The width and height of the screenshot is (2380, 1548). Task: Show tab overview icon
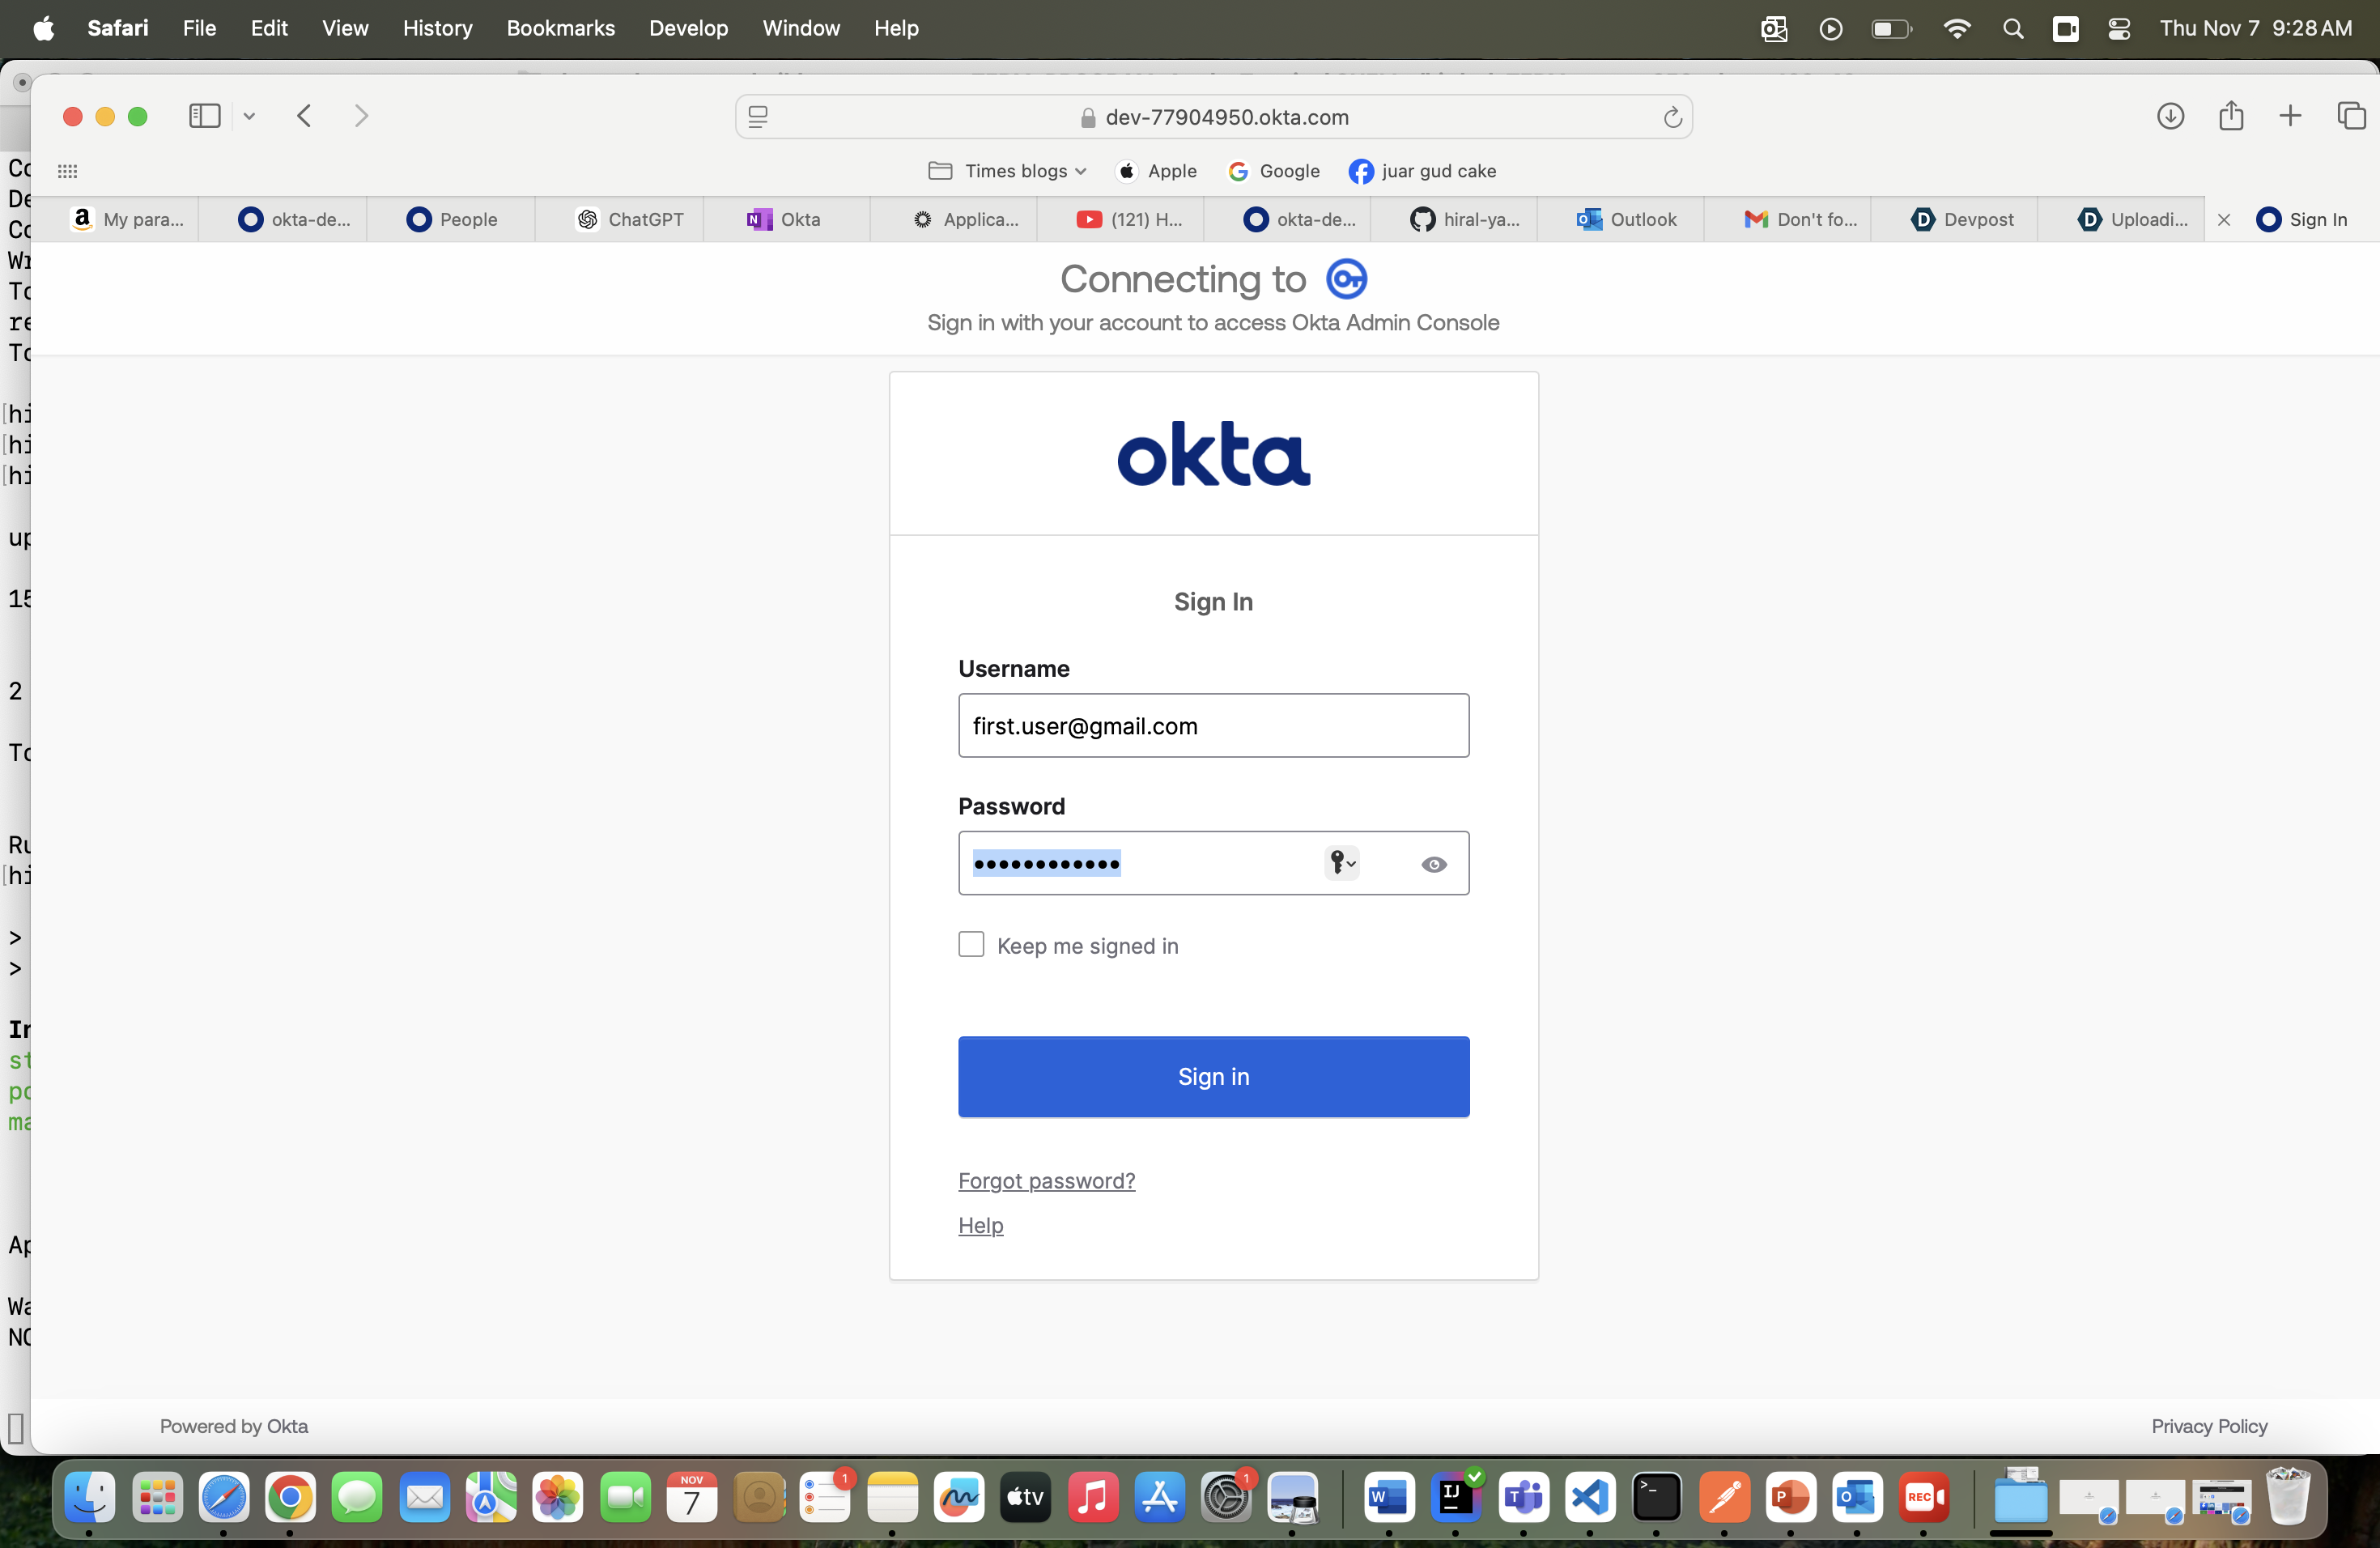tap(2351, 116)
